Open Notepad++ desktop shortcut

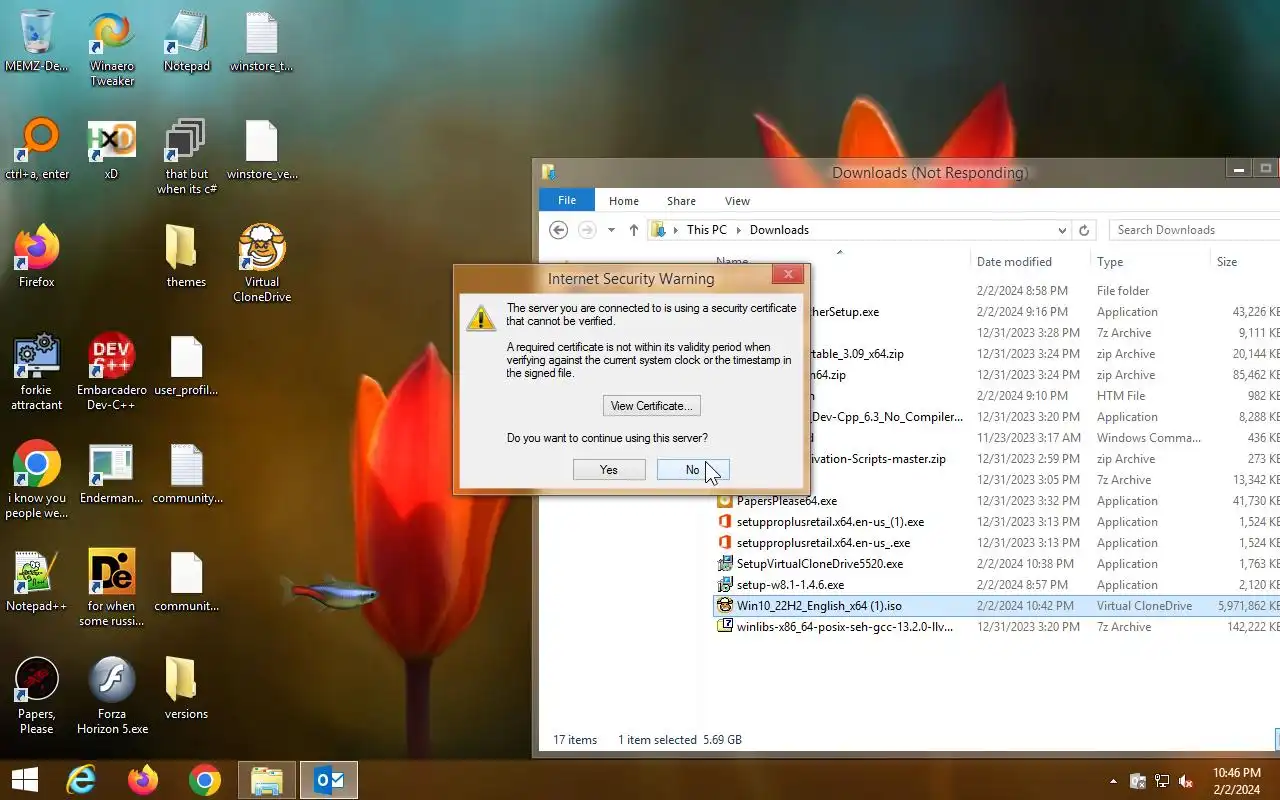click(37, 580)
